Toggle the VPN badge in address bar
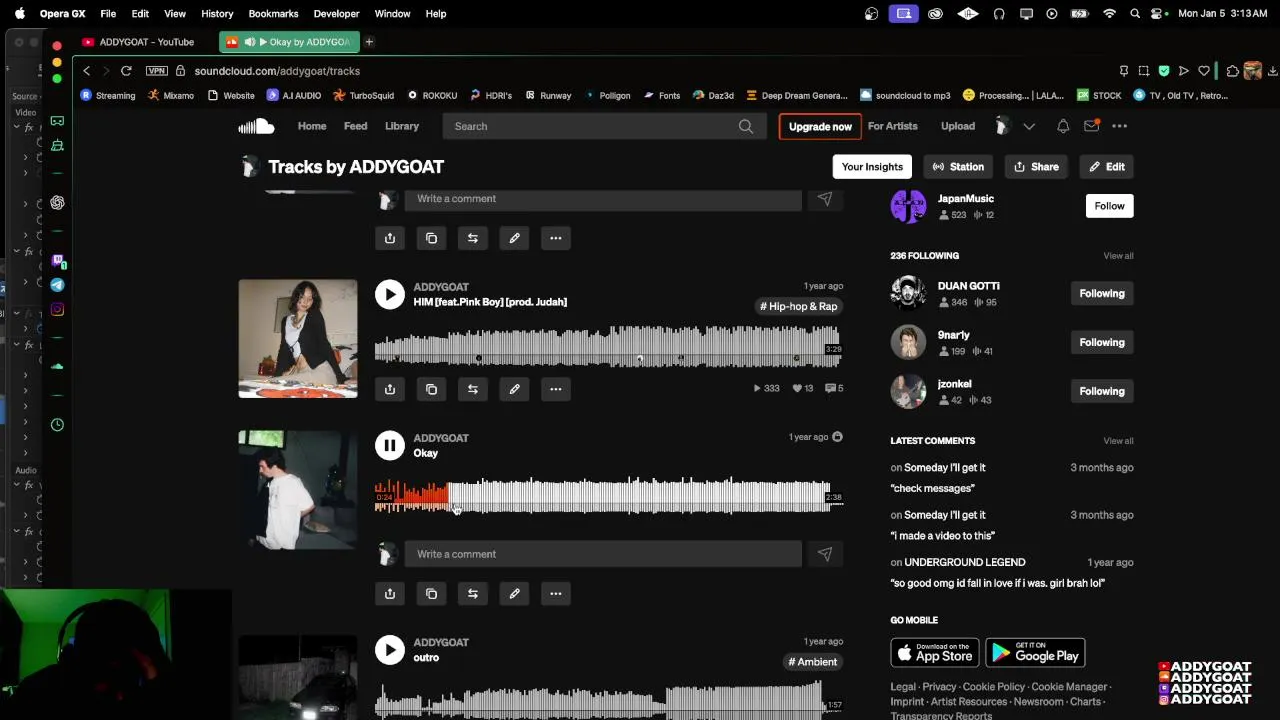 pos(157,71)
